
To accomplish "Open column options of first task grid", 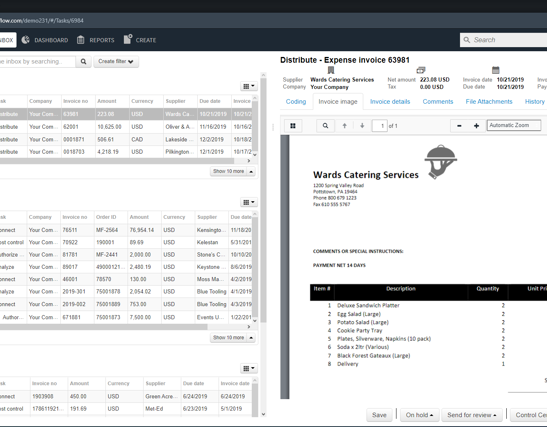I will 249,86.
